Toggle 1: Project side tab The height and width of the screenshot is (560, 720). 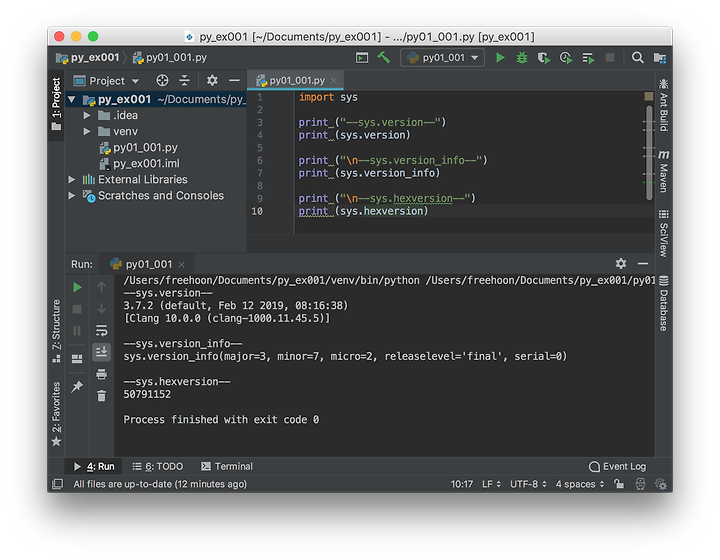click(56, 105)
